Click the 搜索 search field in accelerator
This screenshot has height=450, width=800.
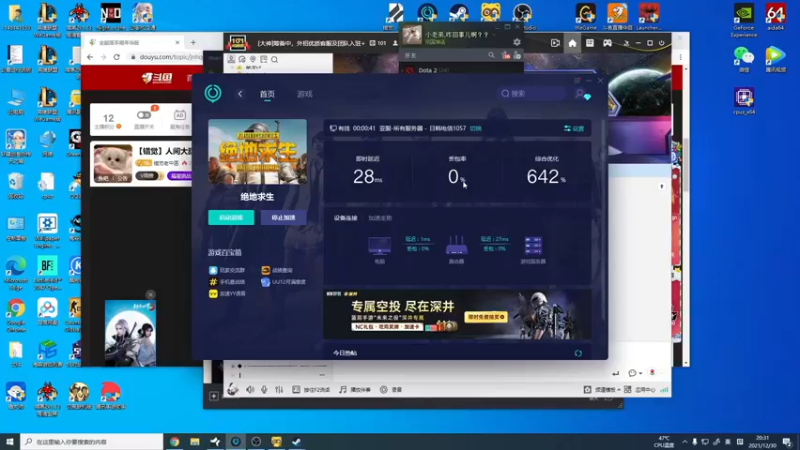pos(533,93)
